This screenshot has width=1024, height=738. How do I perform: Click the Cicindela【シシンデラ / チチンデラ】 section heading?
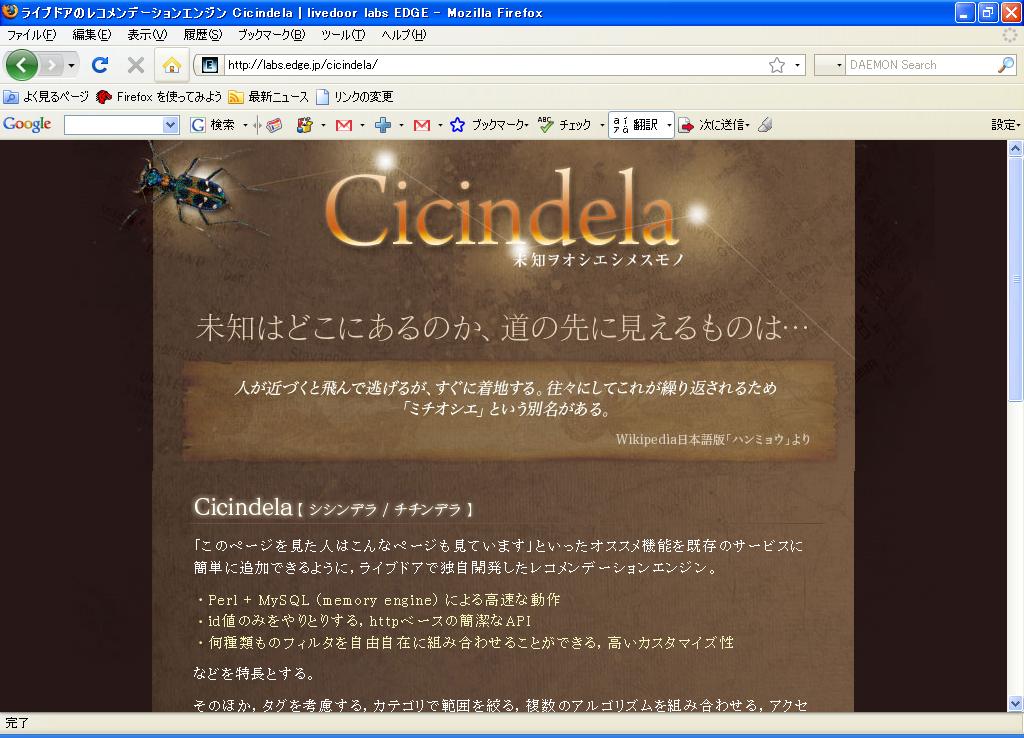coord(333,507)
